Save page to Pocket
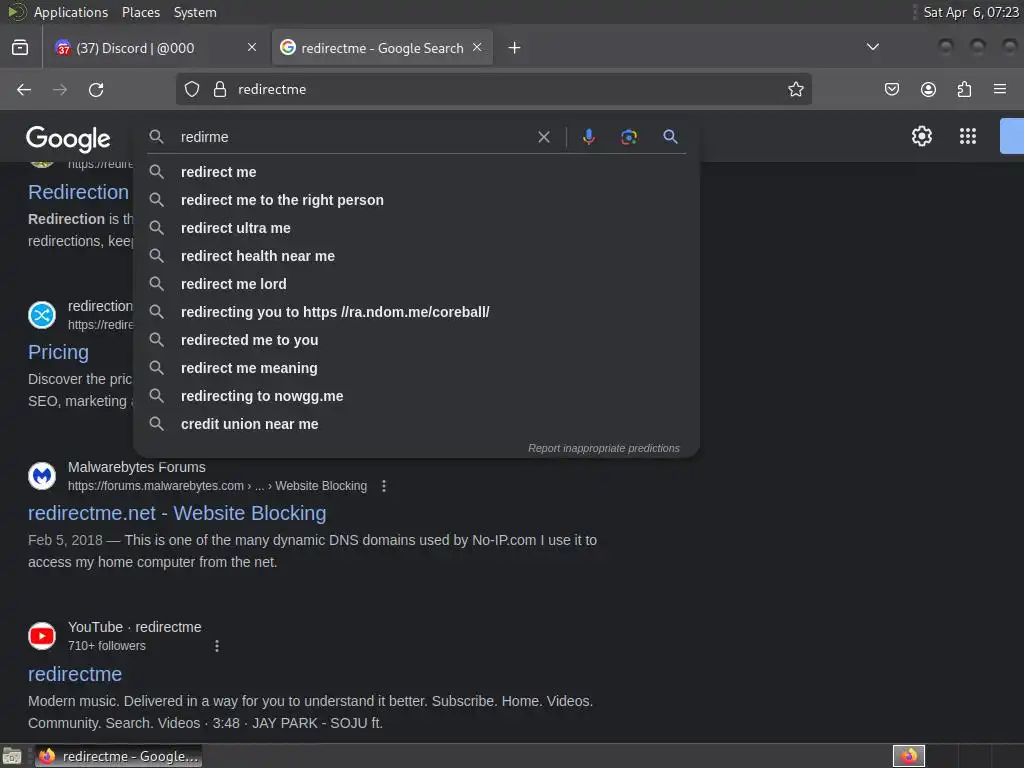Image resolution: width=1024 pixels, height=768 pixels. pos(891,89)
